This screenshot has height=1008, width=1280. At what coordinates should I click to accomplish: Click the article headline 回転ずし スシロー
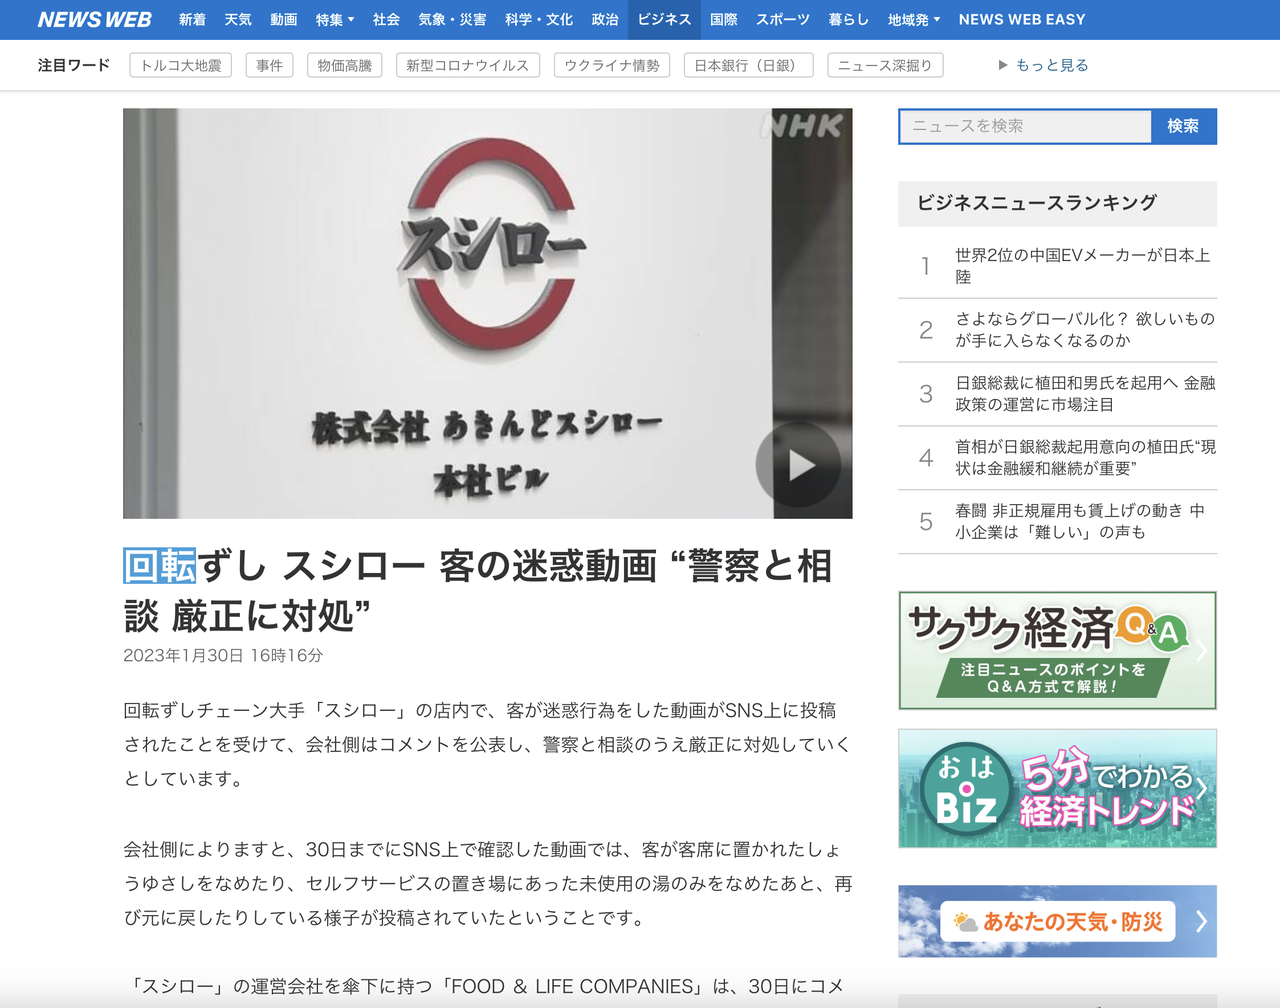point(478,591)
